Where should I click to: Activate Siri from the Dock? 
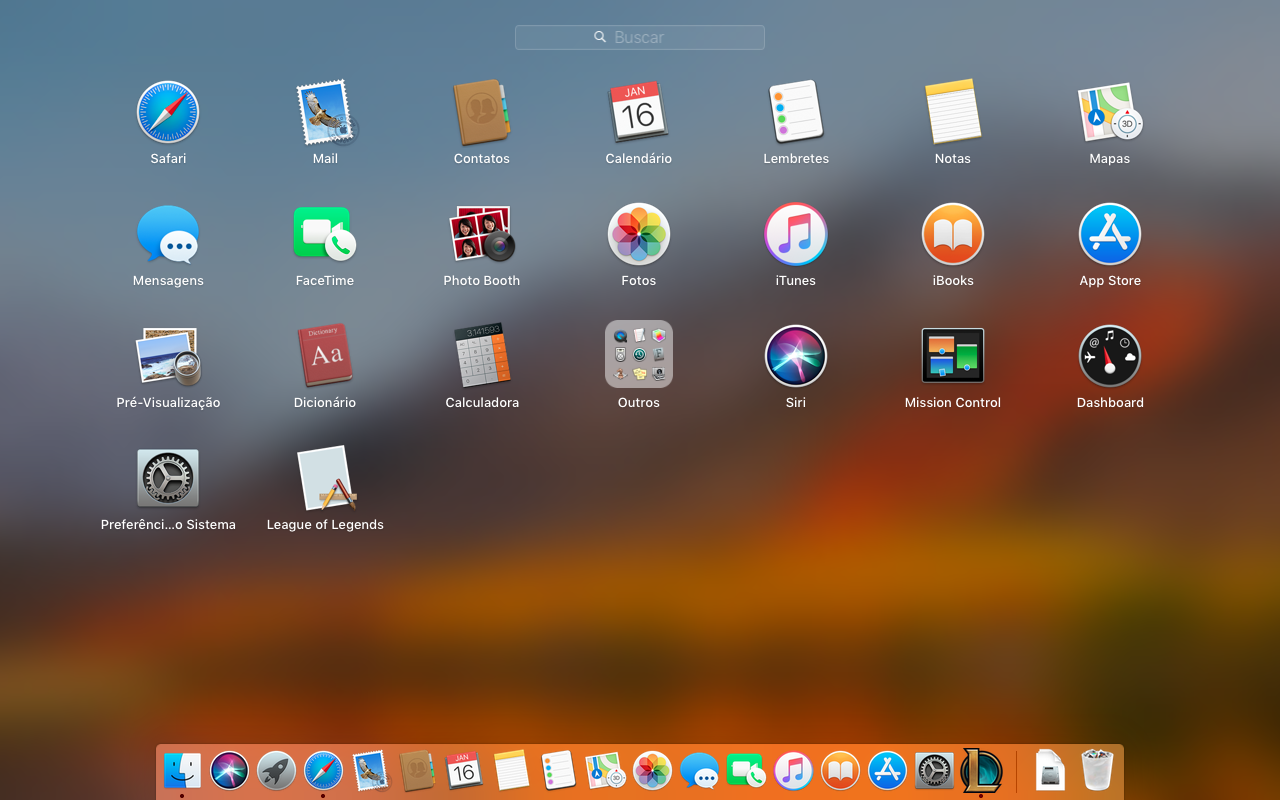click(x=229, y=771)
